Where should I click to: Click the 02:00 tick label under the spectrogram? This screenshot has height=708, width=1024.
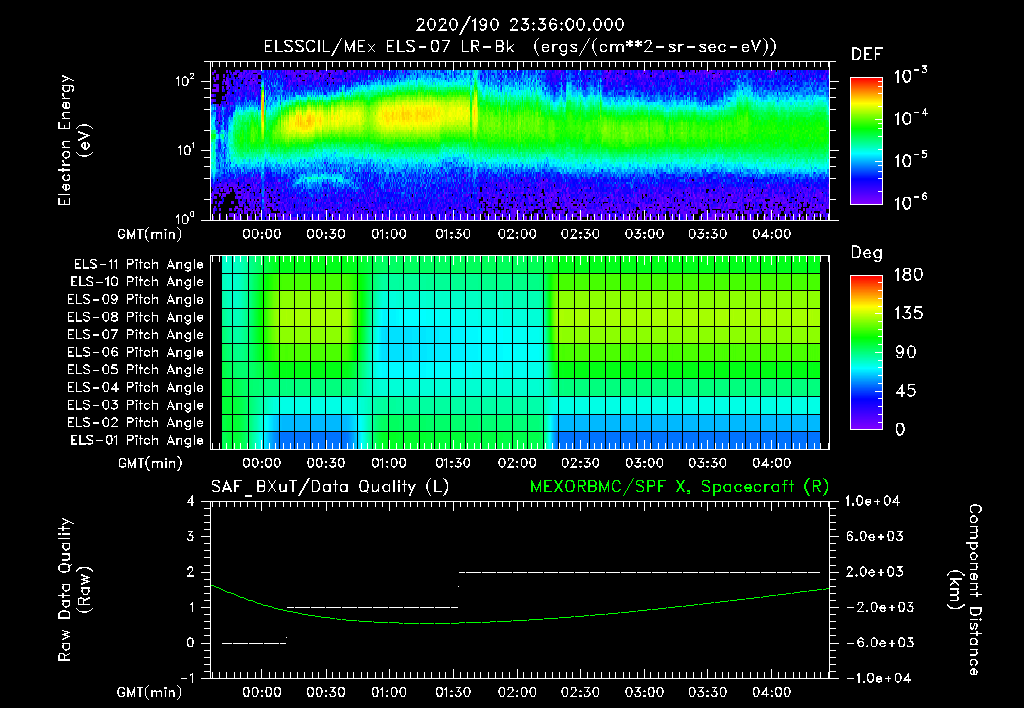(517, 234)
